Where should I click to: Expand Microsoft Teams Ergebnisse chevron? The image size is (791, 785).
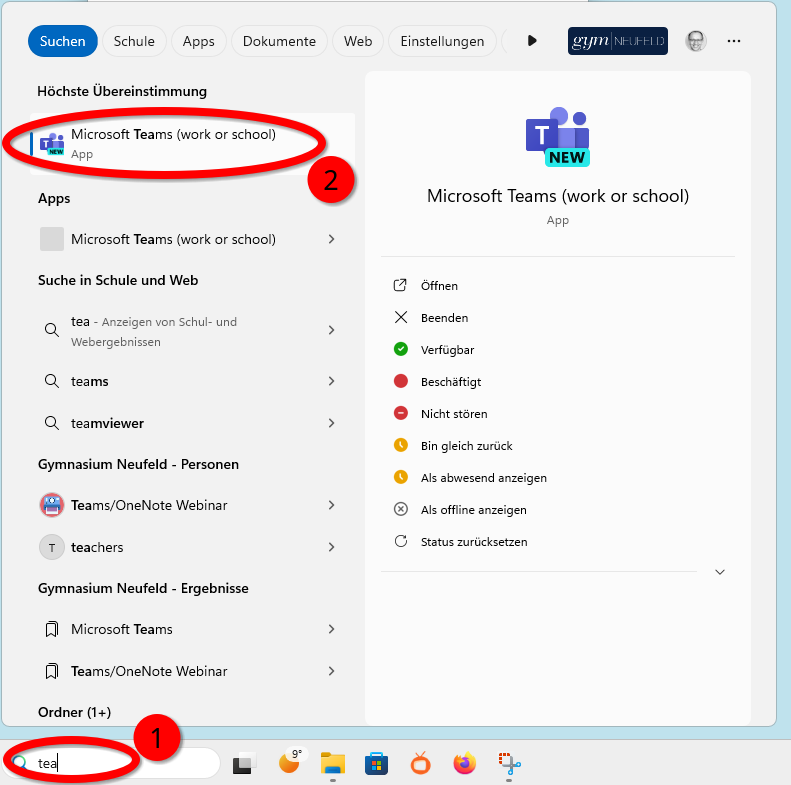click(x=331, y=629)
